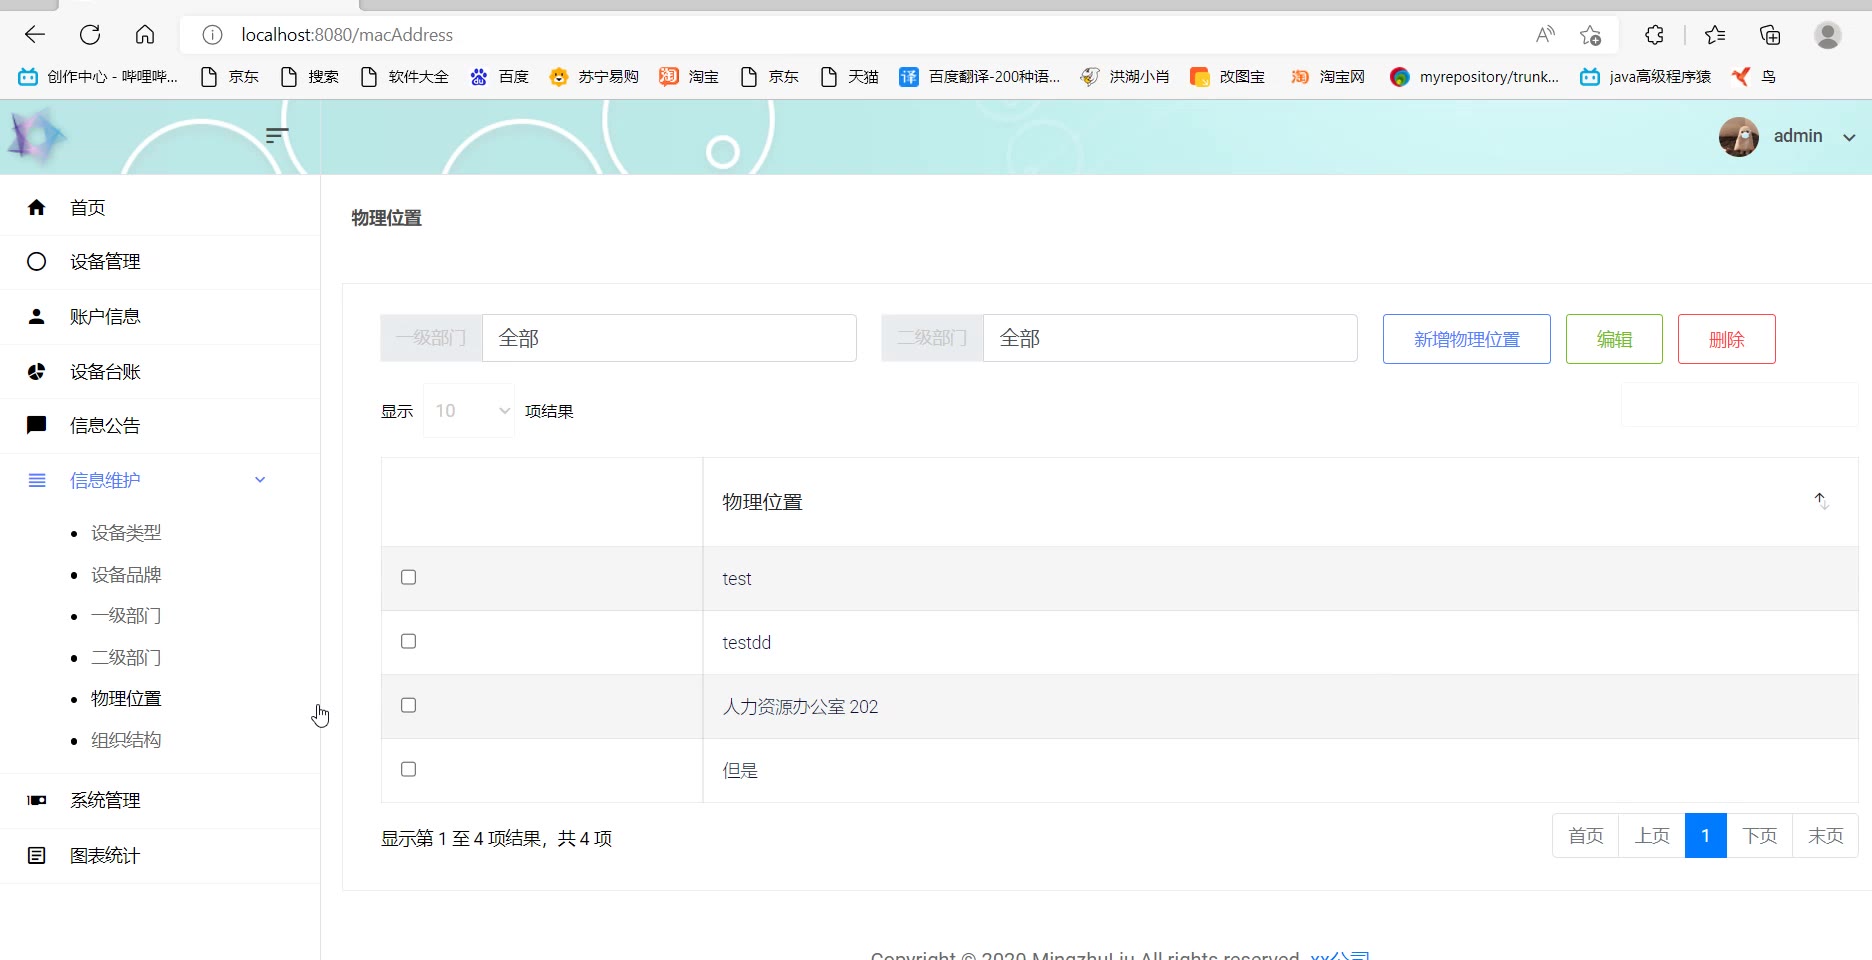Sort the table by the 物理位置 arrow
This screenshot has width=1872, height=960.
tap(1822, 501)
